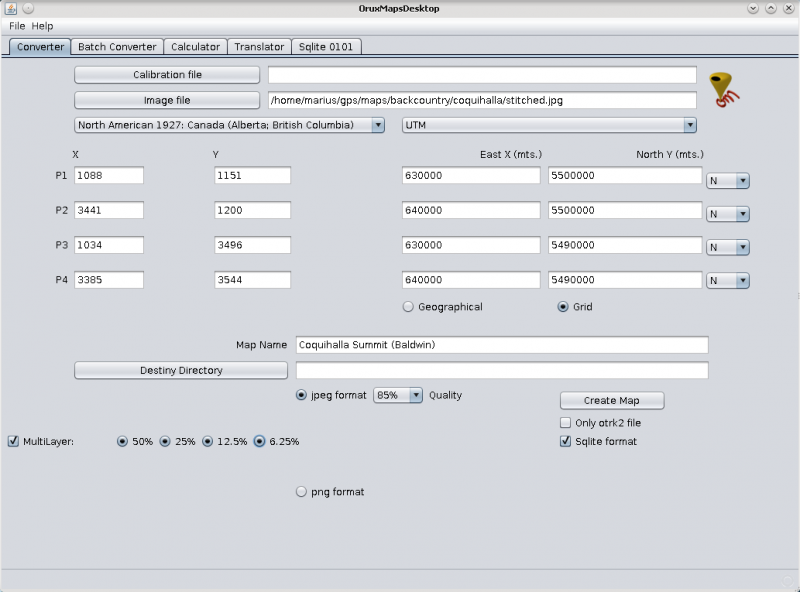
Task: Open the Help menu
Action: click(42, 26)
